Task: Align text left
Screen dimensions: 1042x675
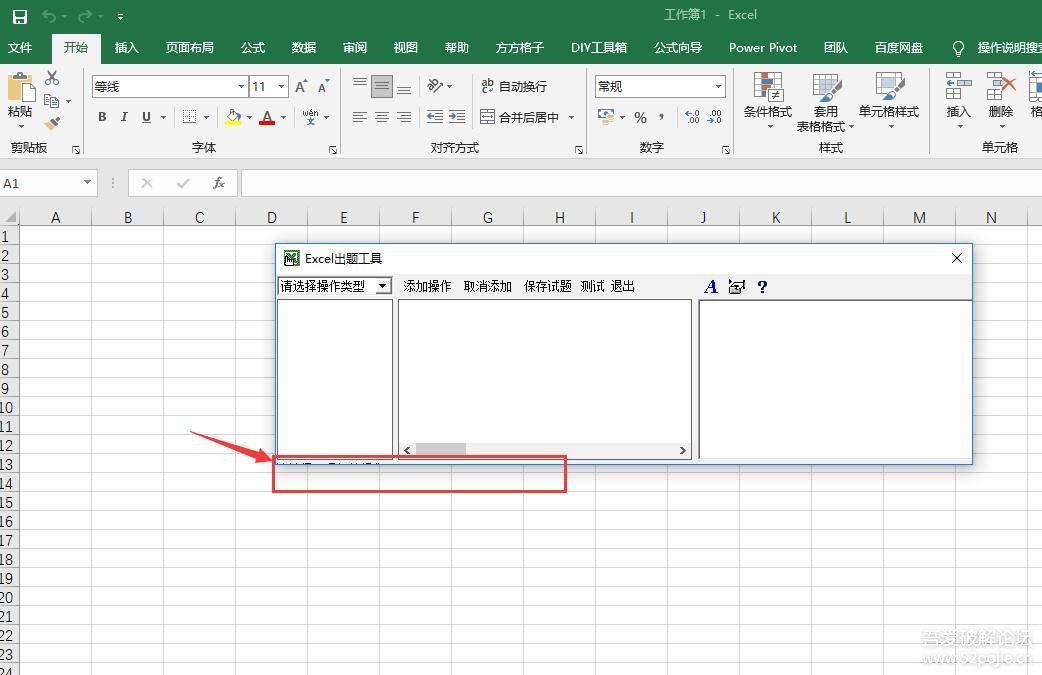Action: pyautogui.click(x=360, y=117)
